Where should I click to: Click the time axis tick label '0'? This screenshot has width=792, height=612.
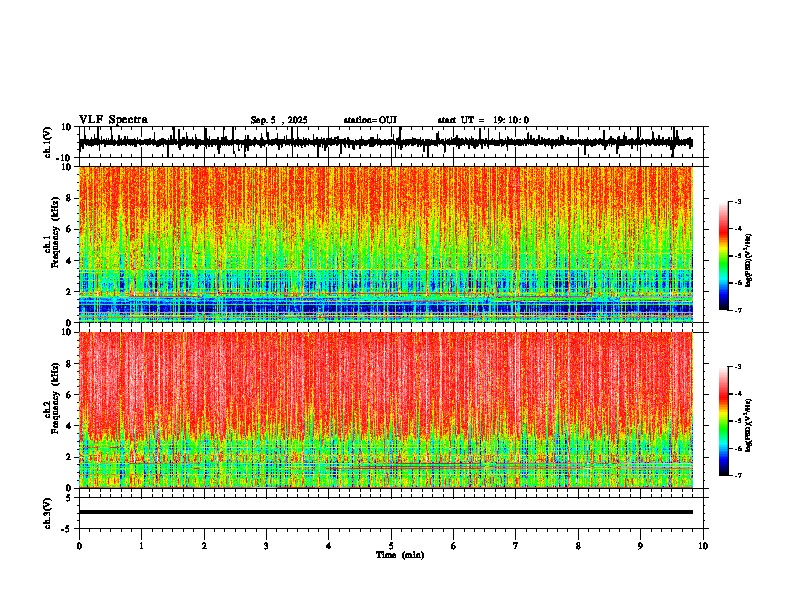(x=79, y=546)
